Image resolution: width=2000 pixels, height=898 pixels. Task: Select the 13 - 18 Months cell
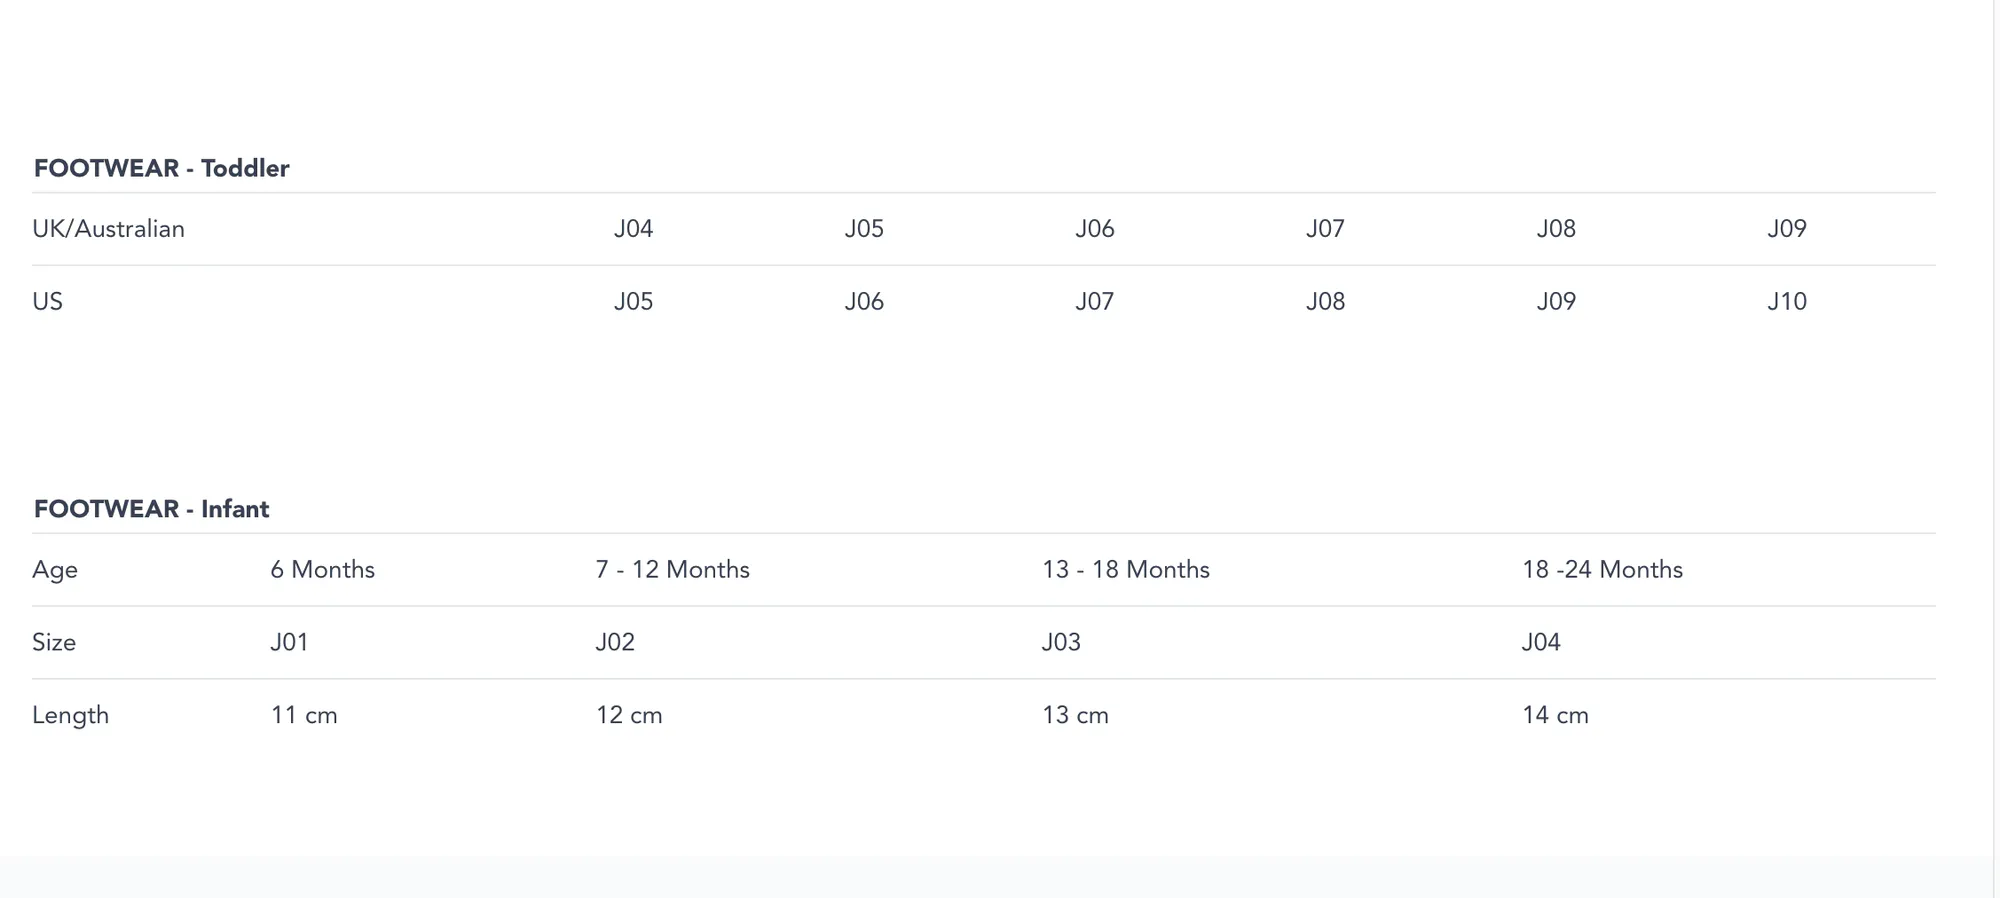[x=1125, y=570]
